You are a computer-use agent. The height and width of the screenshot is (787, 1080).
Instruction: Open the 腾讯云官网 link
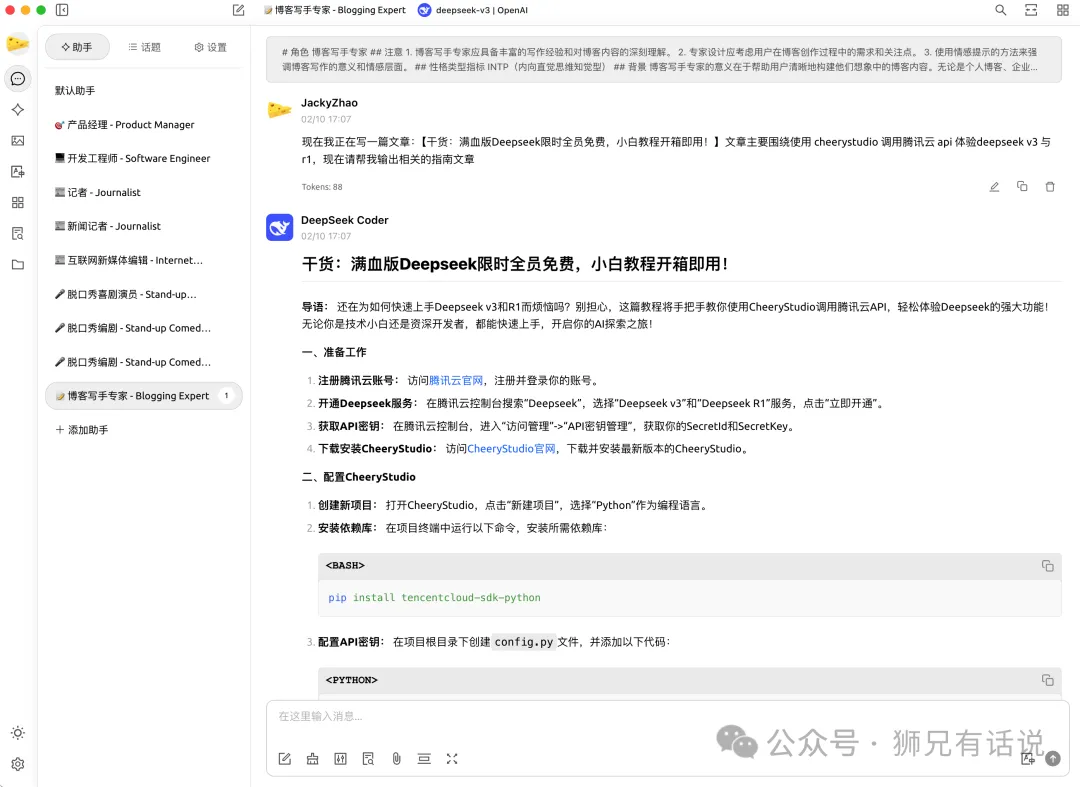pos(456,381)
